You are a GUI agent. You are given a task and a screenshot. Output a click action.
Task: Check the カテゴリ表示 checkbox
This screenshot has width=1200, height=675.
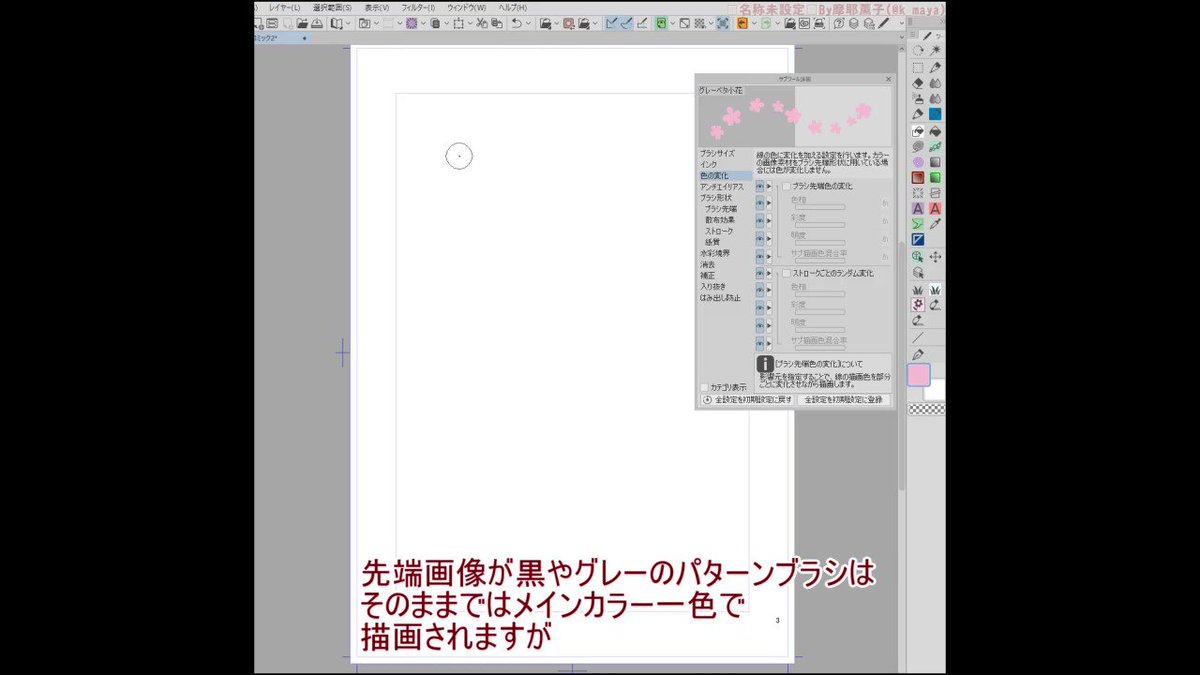tap(704, 387)
